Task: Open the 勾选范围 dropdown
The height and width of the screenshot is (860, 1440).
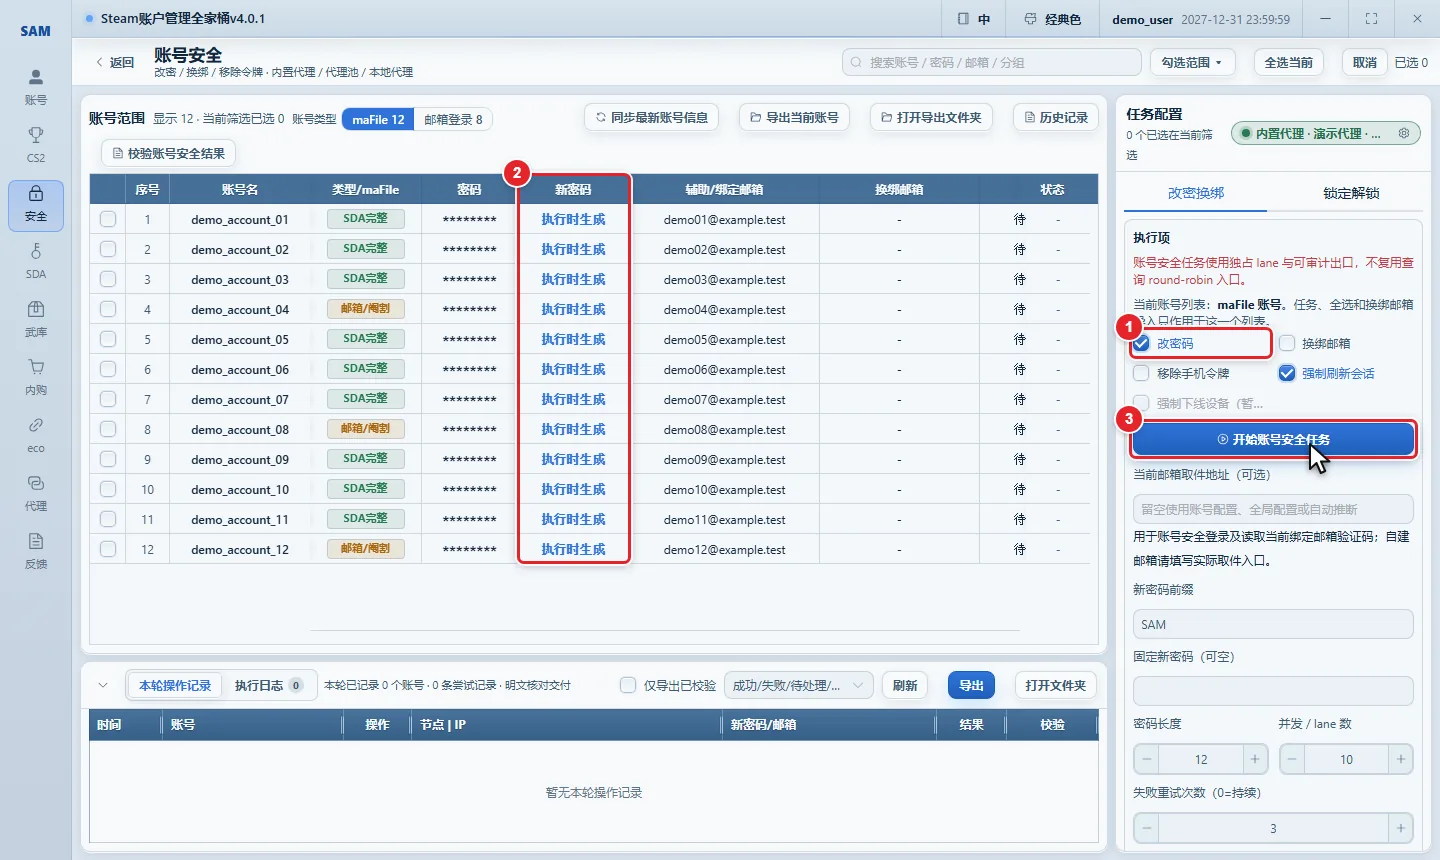Action: click(x=1192, y=62)
